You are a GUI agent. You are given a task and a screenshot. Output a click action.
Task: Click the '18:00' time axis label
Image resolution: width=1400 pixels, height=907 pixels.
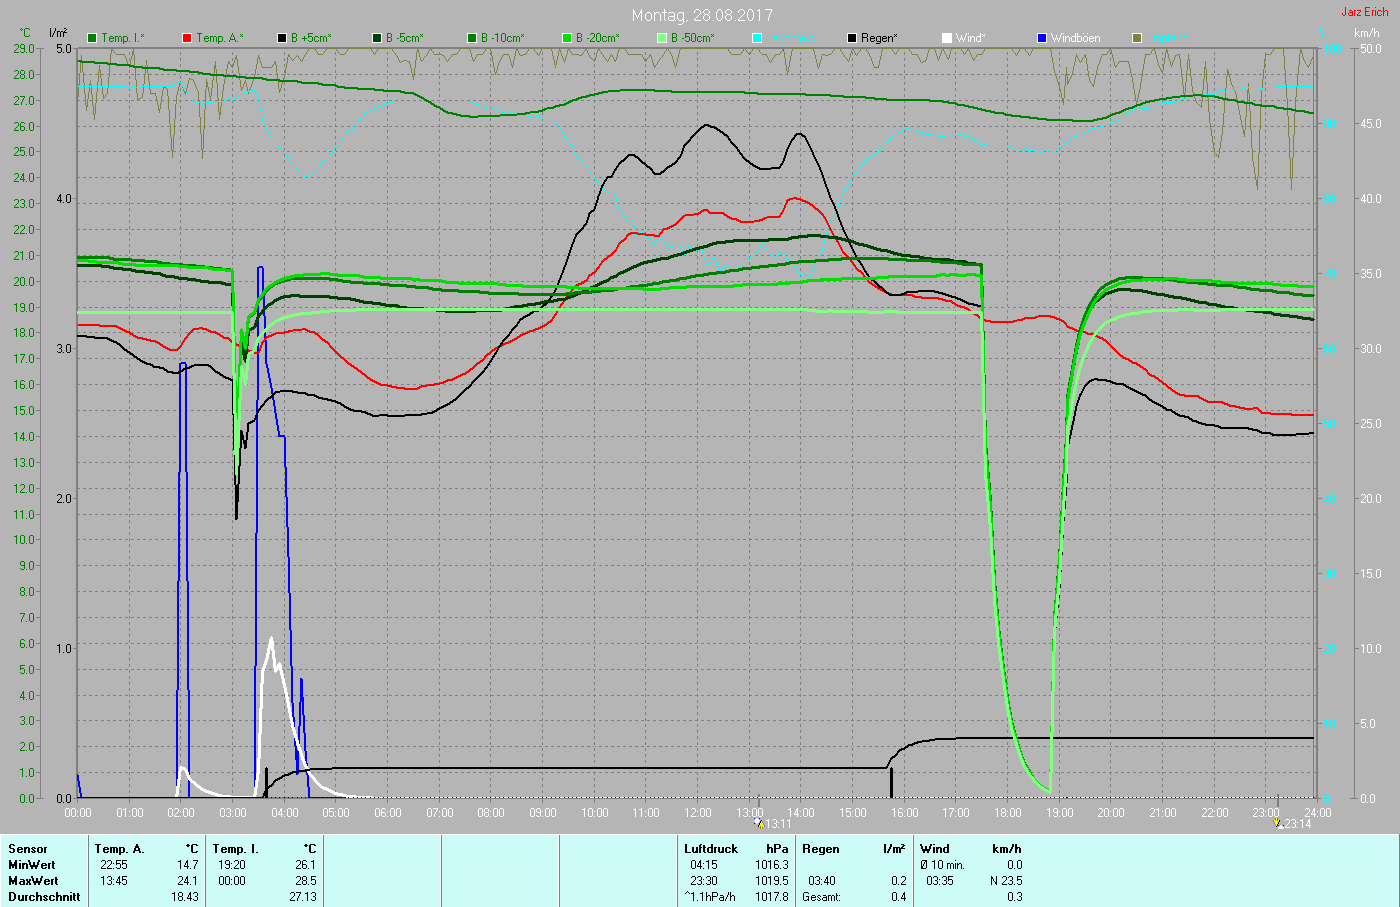point(1007,813)
